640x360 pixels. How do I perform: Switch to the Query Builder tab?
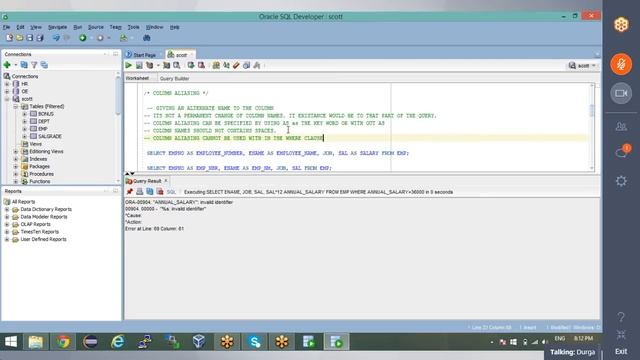tap(174, 78)
